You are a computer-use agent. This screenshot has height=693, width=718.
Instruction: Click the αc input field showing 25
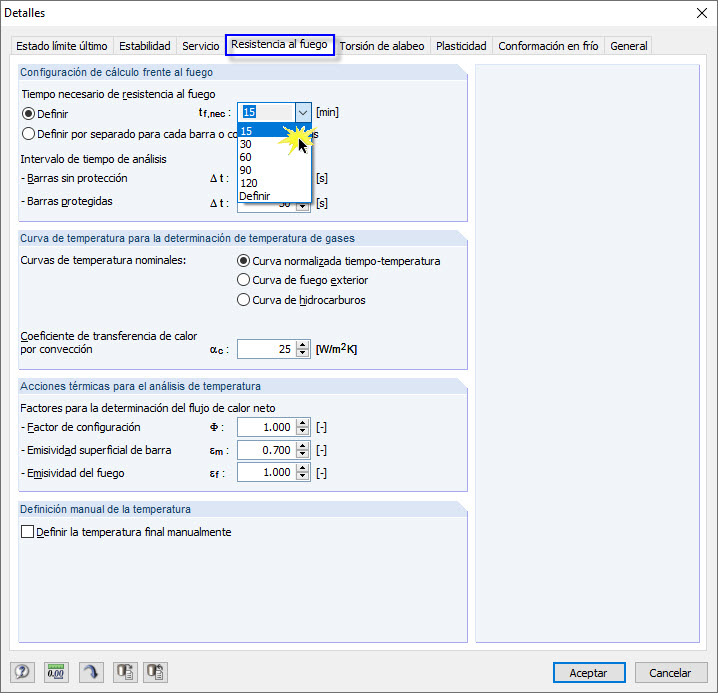267,349
